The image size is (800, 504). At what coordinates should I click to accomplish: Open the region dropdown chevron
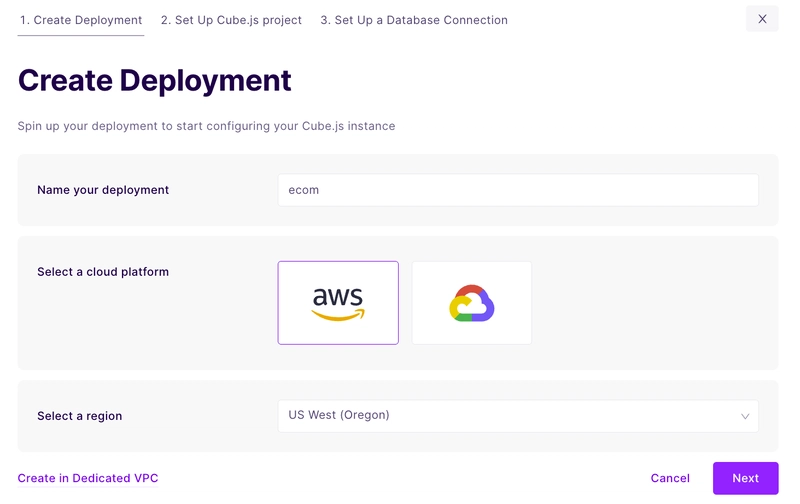click(x=745, y=416)
